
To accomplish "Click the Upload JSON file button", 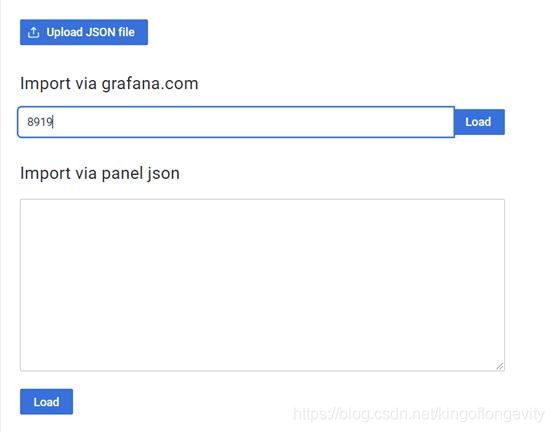I will [x=84, y=32].
